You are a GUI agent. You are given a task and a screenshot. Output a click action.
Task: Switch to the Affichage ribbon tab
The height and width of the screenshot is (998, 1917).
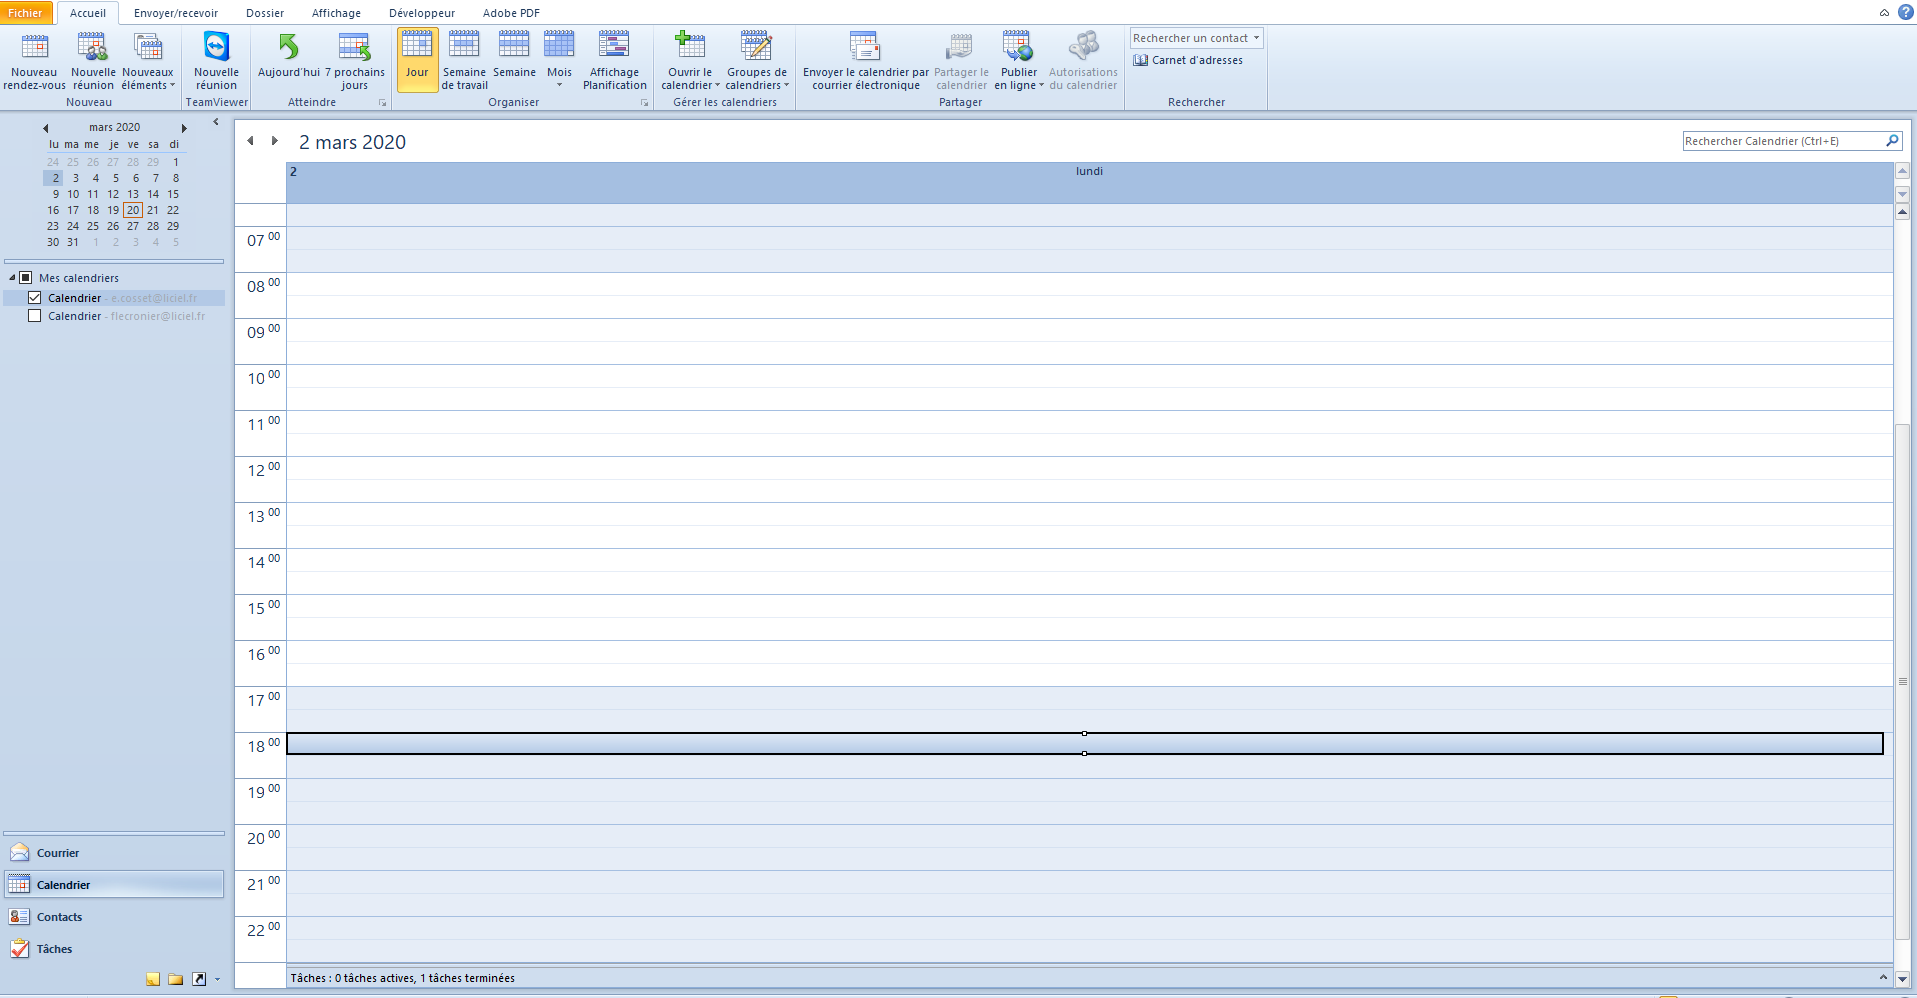point(336,13)
